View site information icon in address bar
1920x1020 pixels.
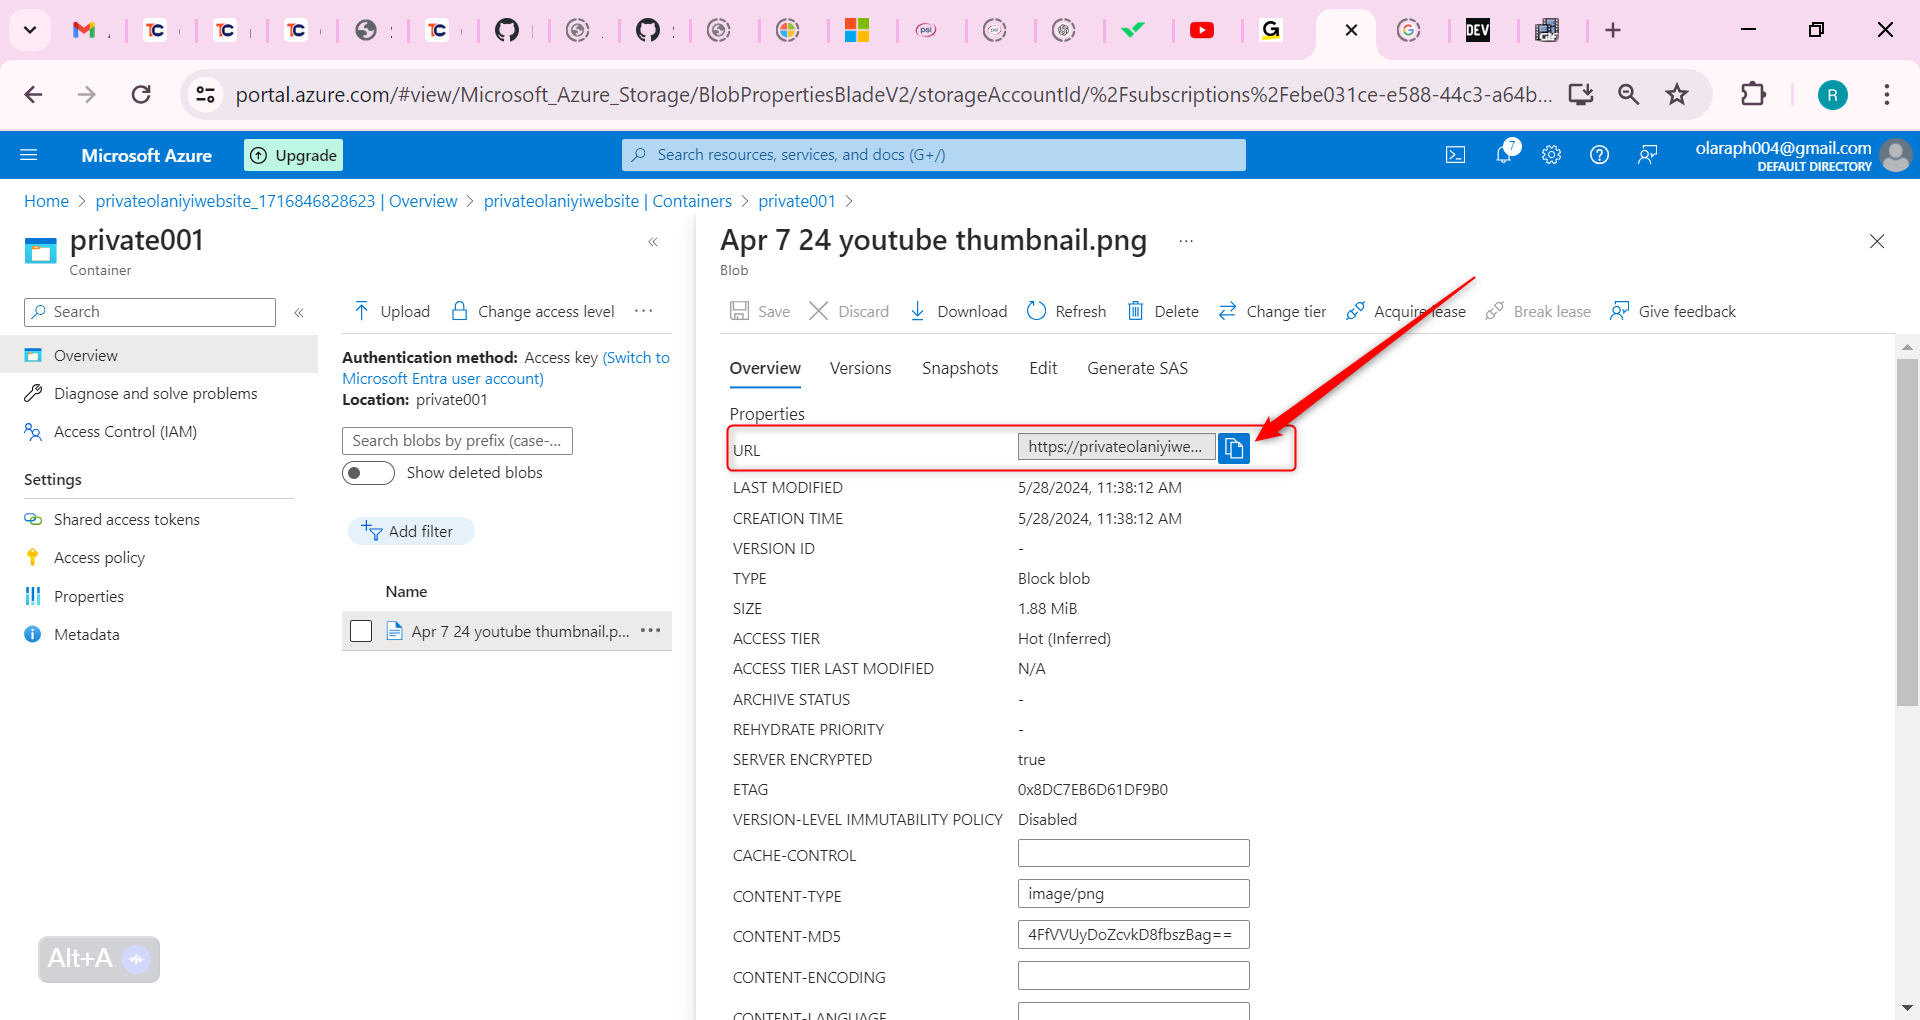pyautogui.click(x=205, y=94)
